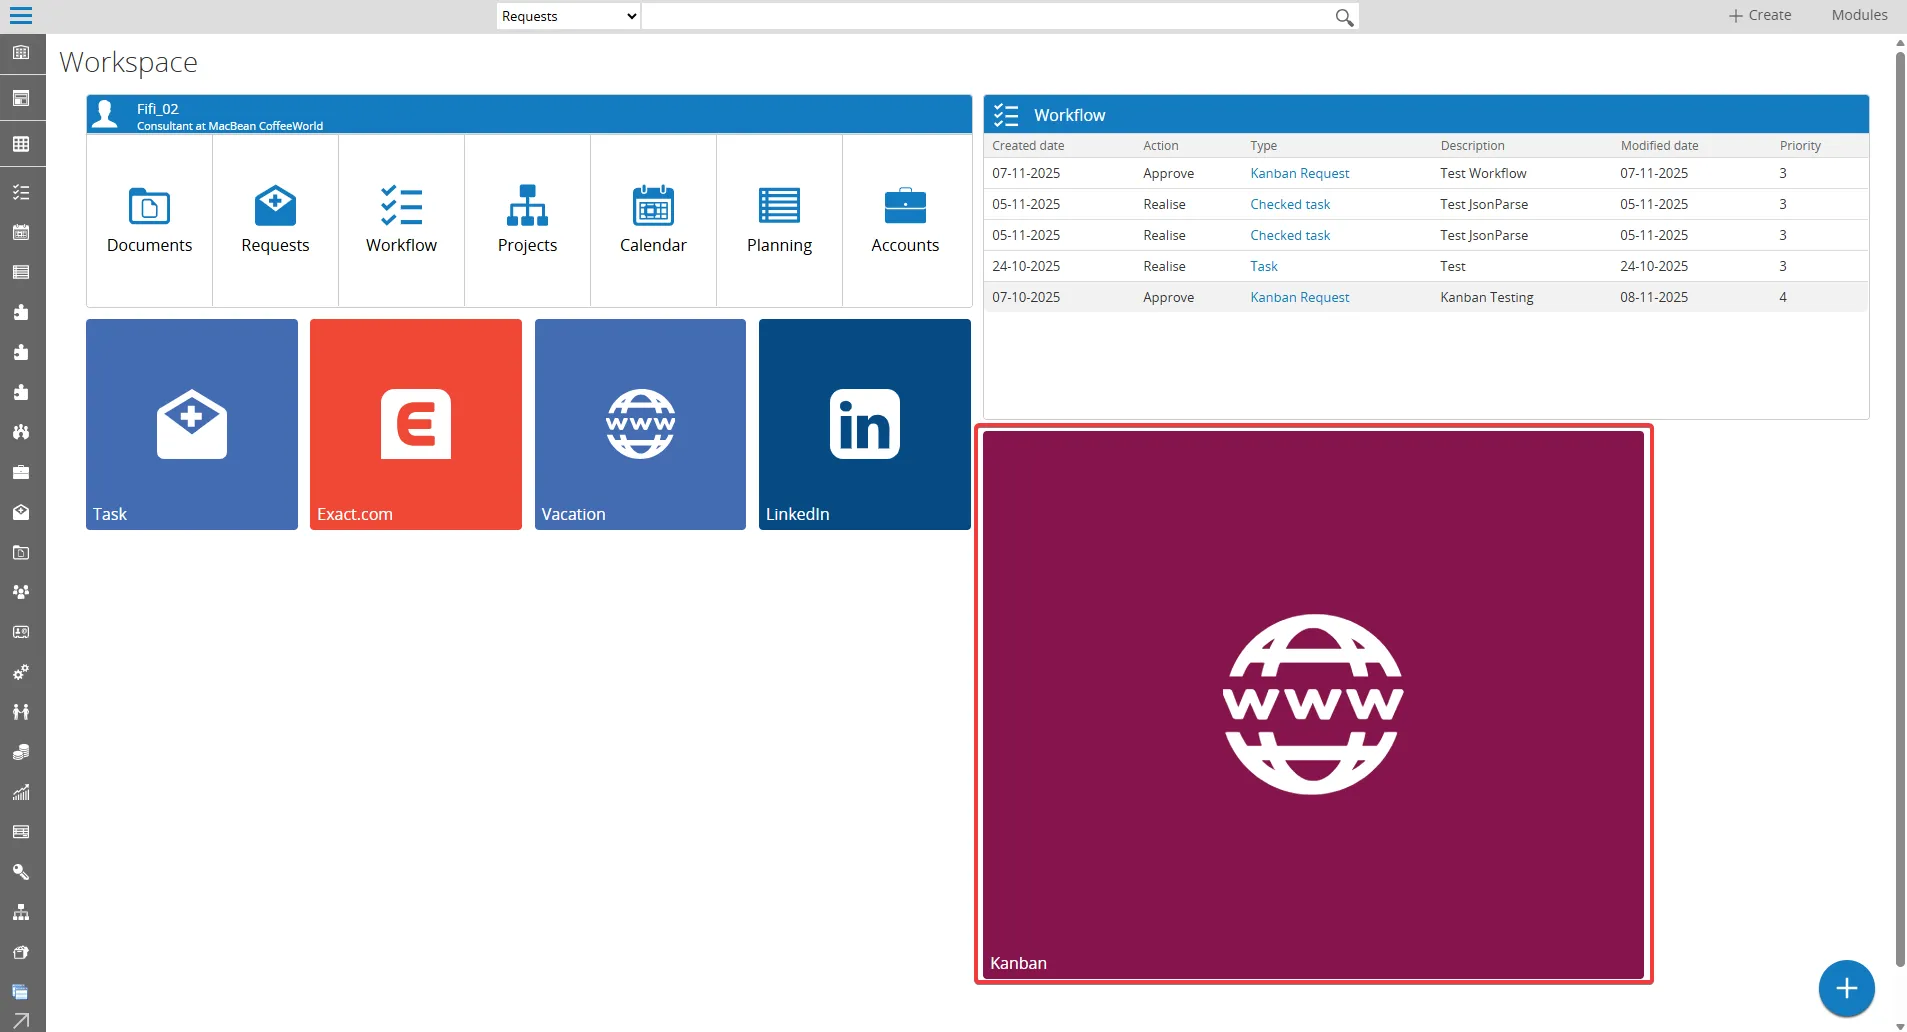The height and width of the screenshot is (1032, 1907).
Task: Open the Calendar icon
Action: coord(653,207)
